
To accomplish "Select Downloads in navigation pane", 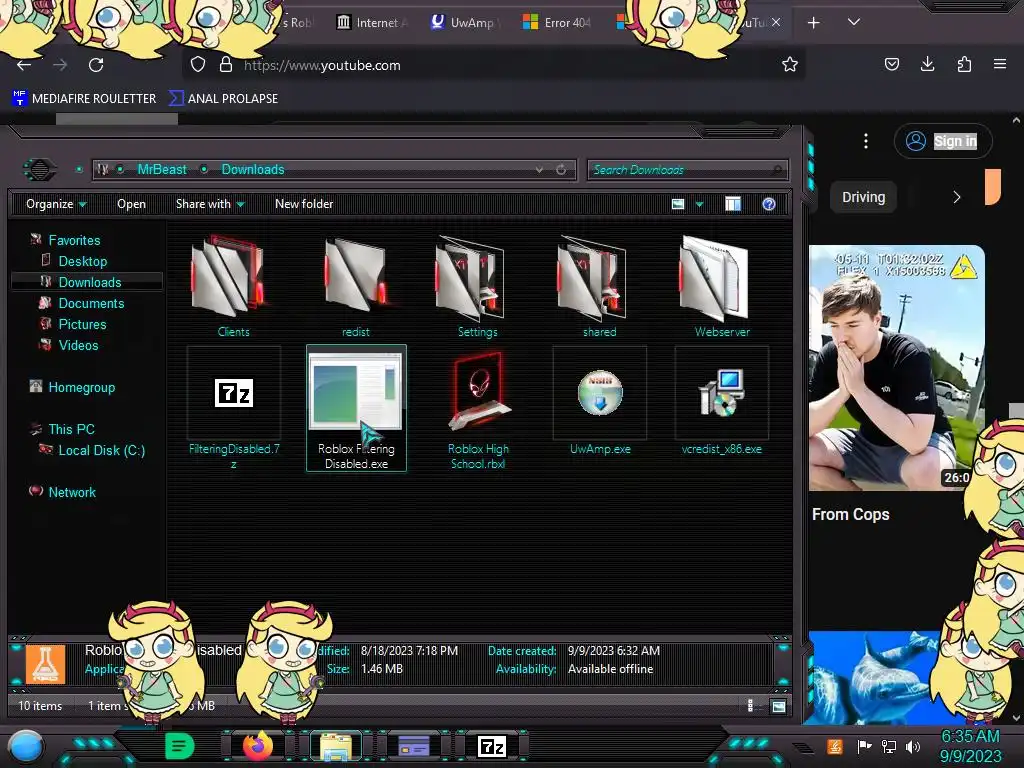I will [x=90, y=282].
